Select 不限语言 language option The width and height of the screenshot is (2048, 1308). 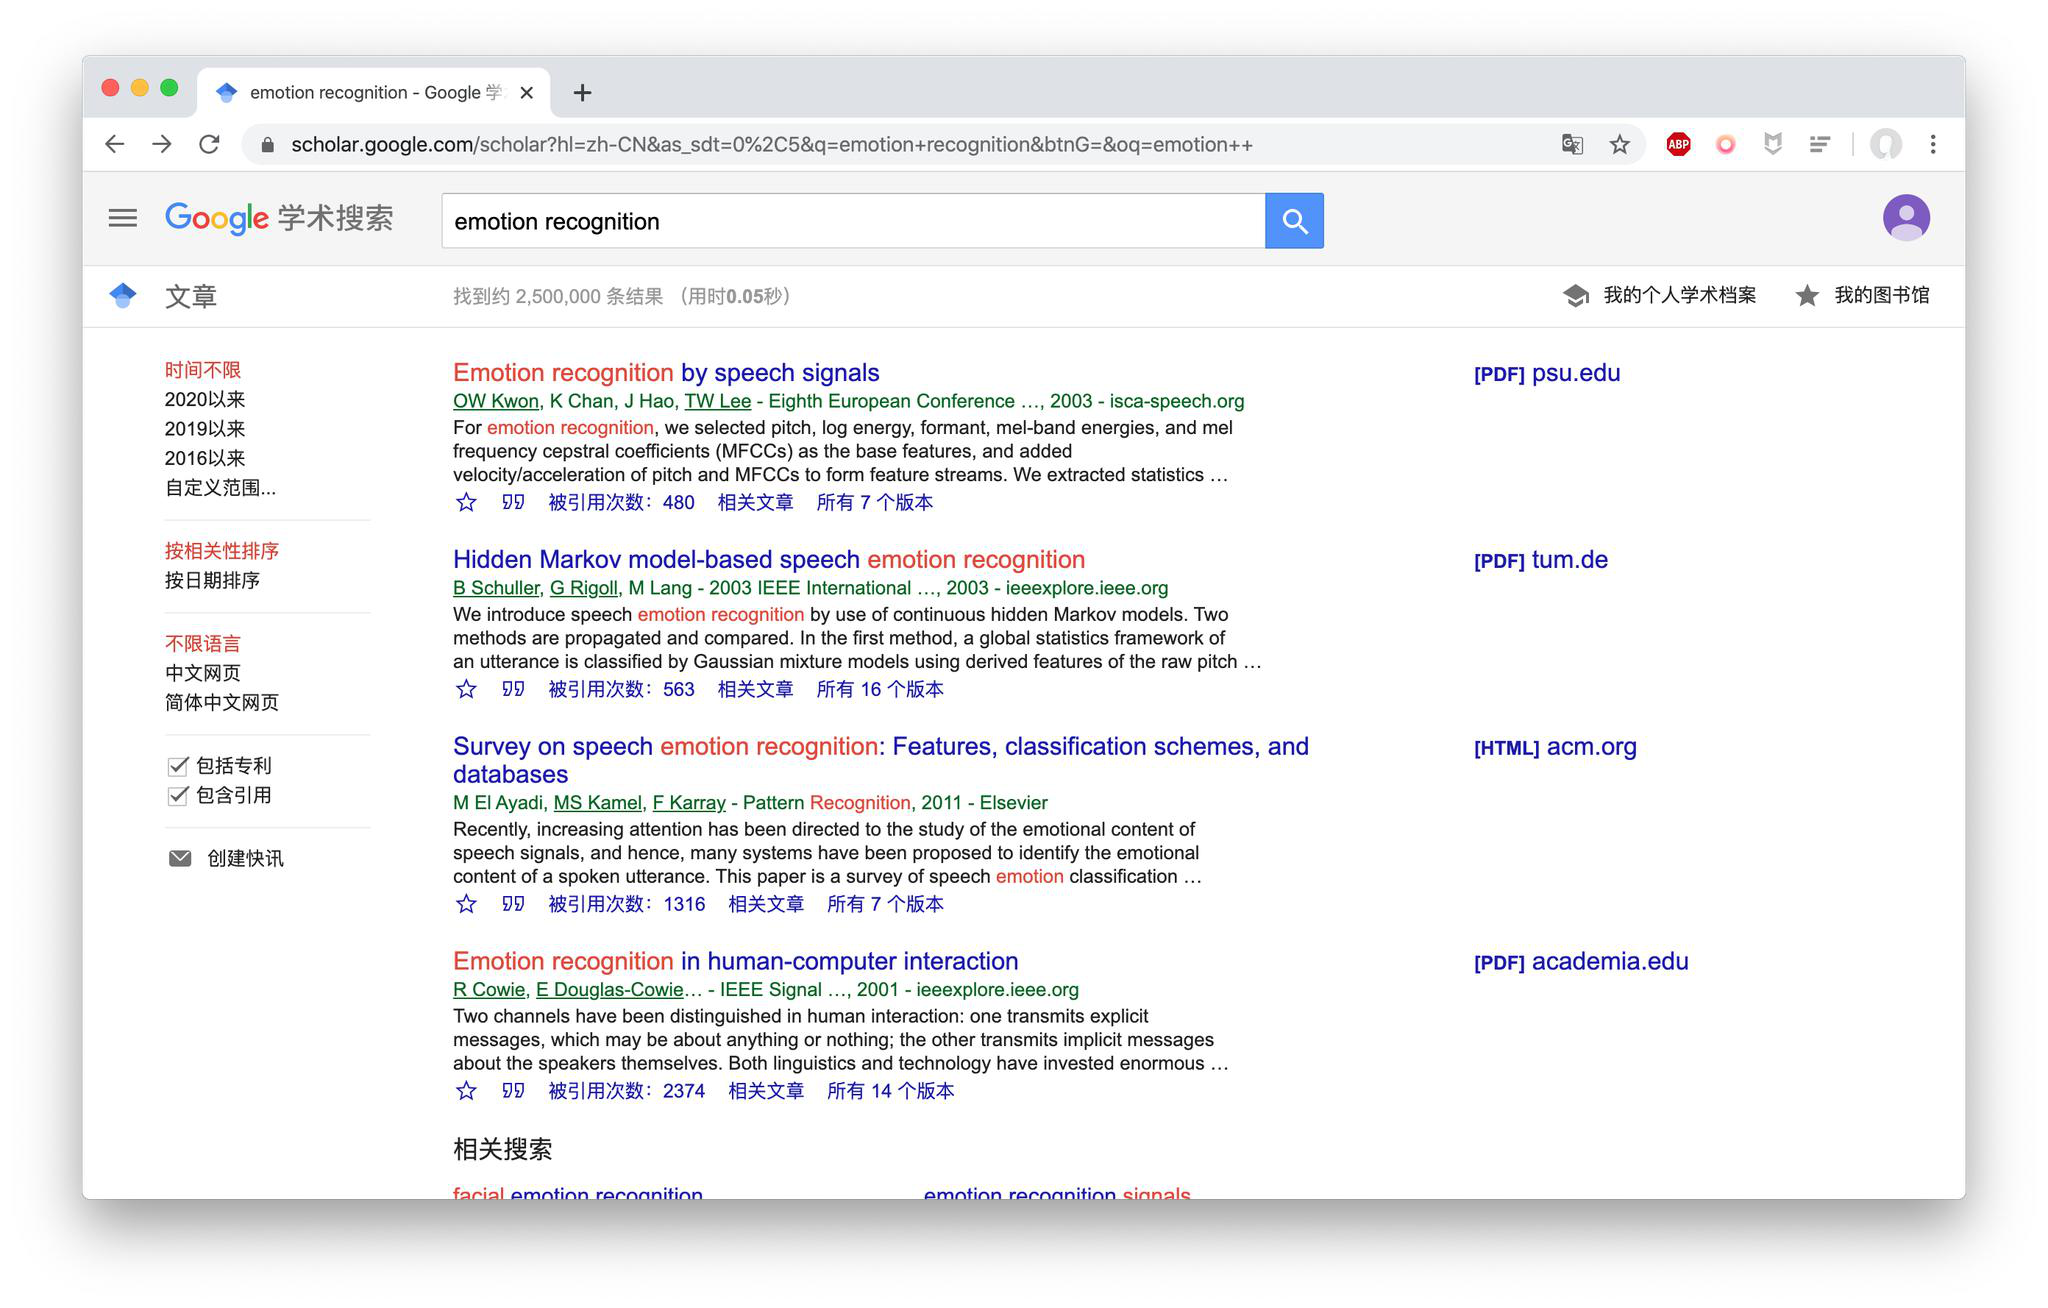[x=203, y=644]
